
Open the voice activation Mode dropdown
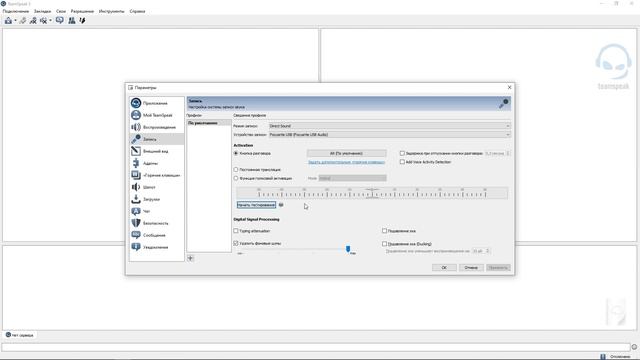[x=352, y=178]
